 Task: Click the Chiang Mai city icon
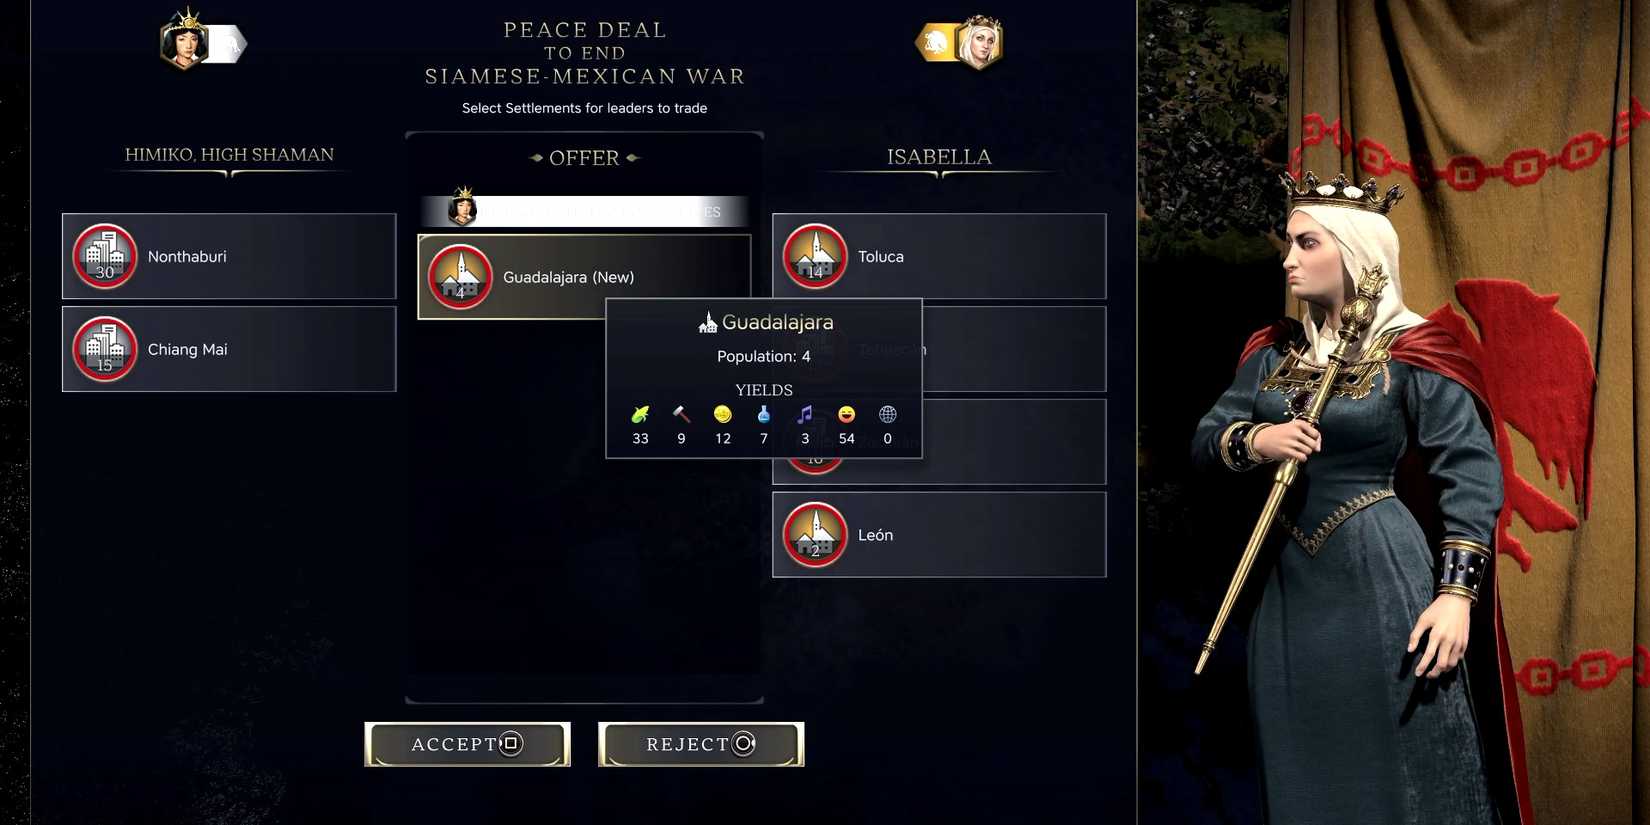coord(105,349)
